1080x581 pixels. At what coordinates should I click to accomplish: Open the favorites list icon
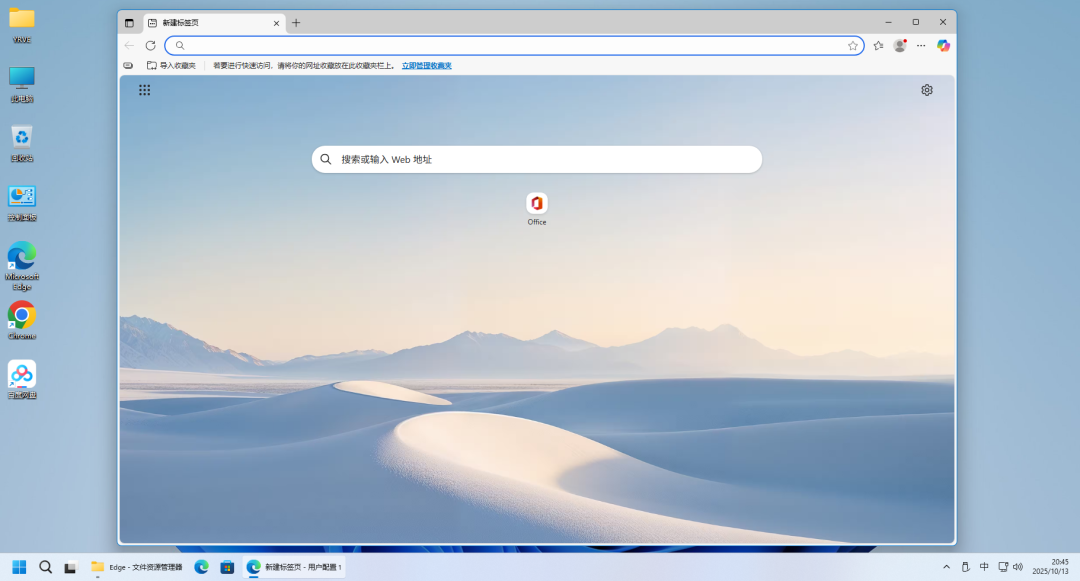tap(878, 45)
